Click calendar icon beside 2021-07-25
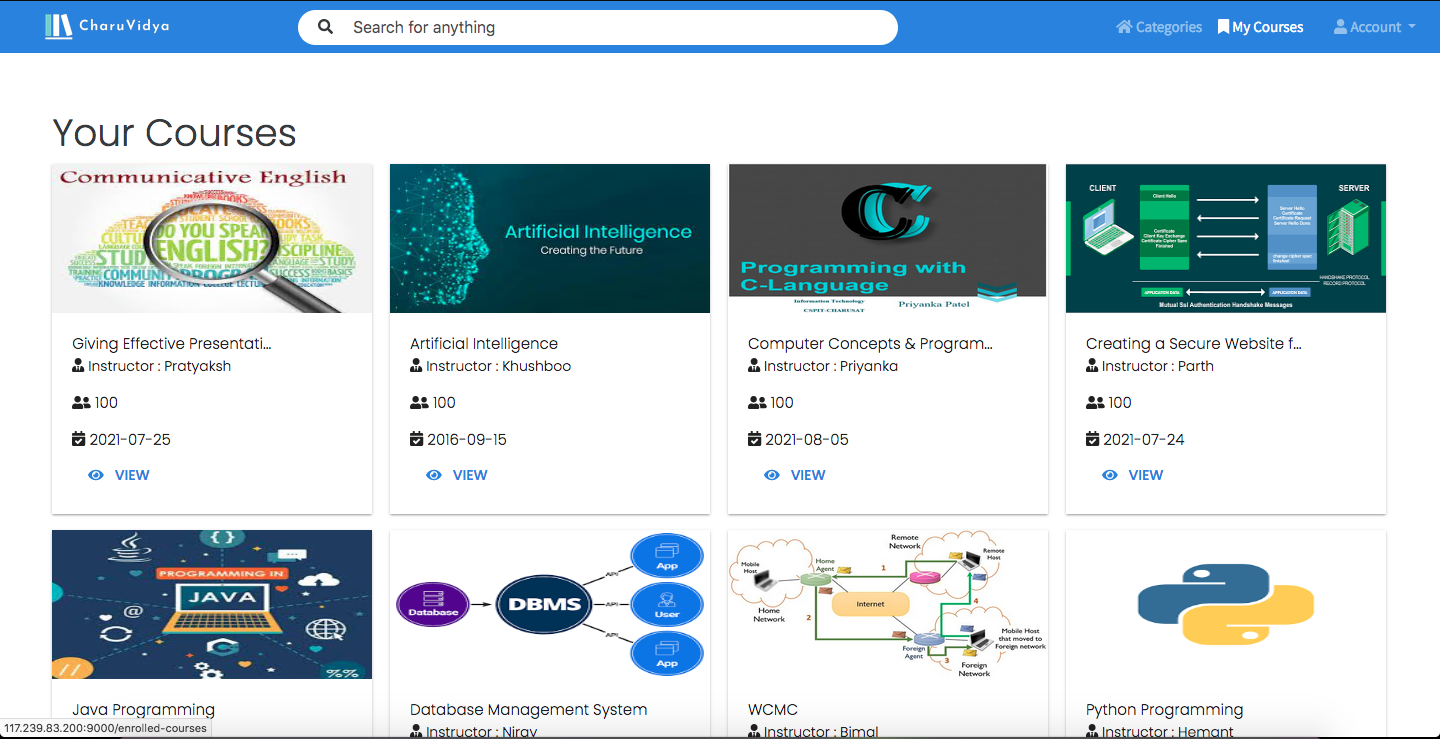 (79, 439)
